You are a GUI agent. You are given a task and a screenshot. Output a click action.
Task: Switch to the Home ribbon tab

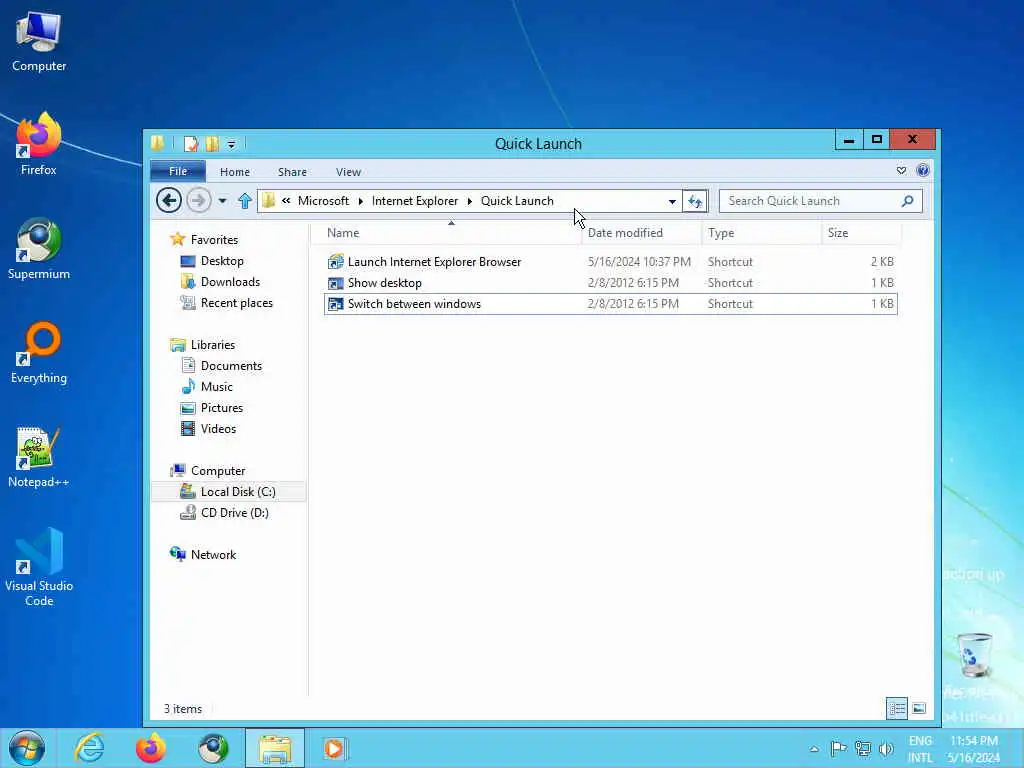[234, 172]
